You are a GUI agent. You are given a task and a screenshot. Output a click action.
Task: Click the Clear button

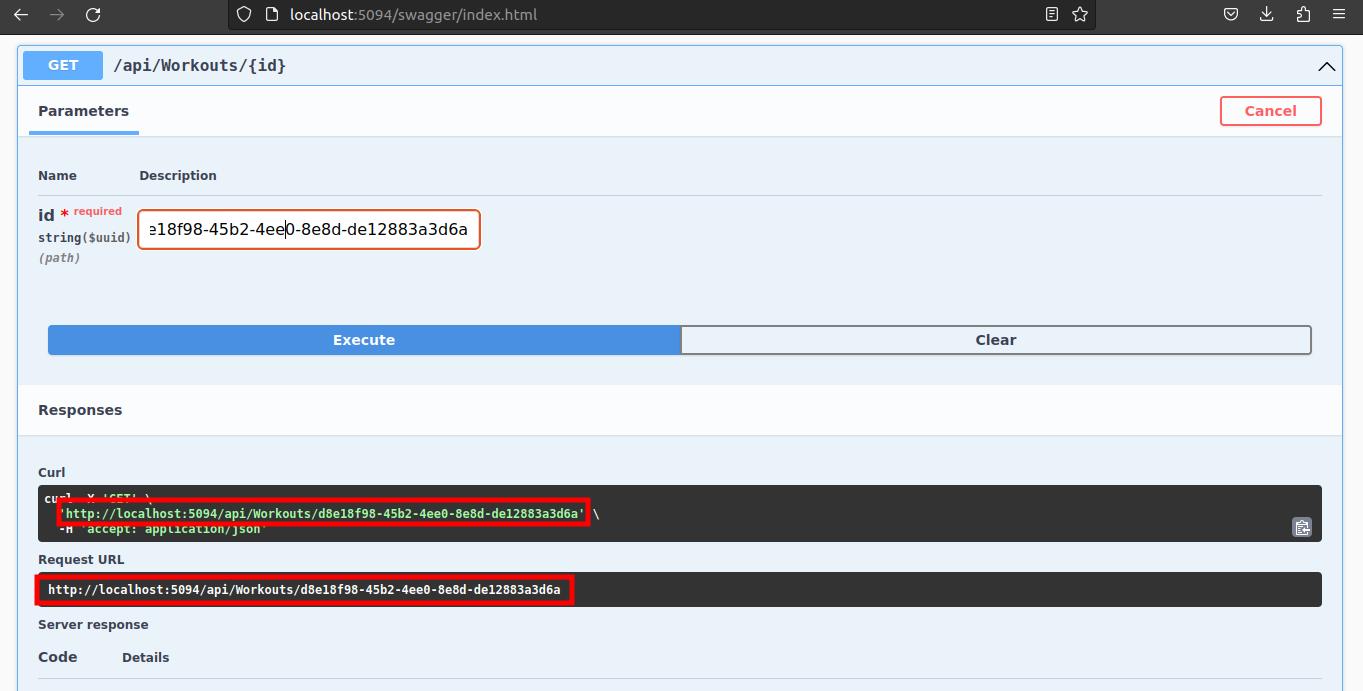tap(995, 340)
